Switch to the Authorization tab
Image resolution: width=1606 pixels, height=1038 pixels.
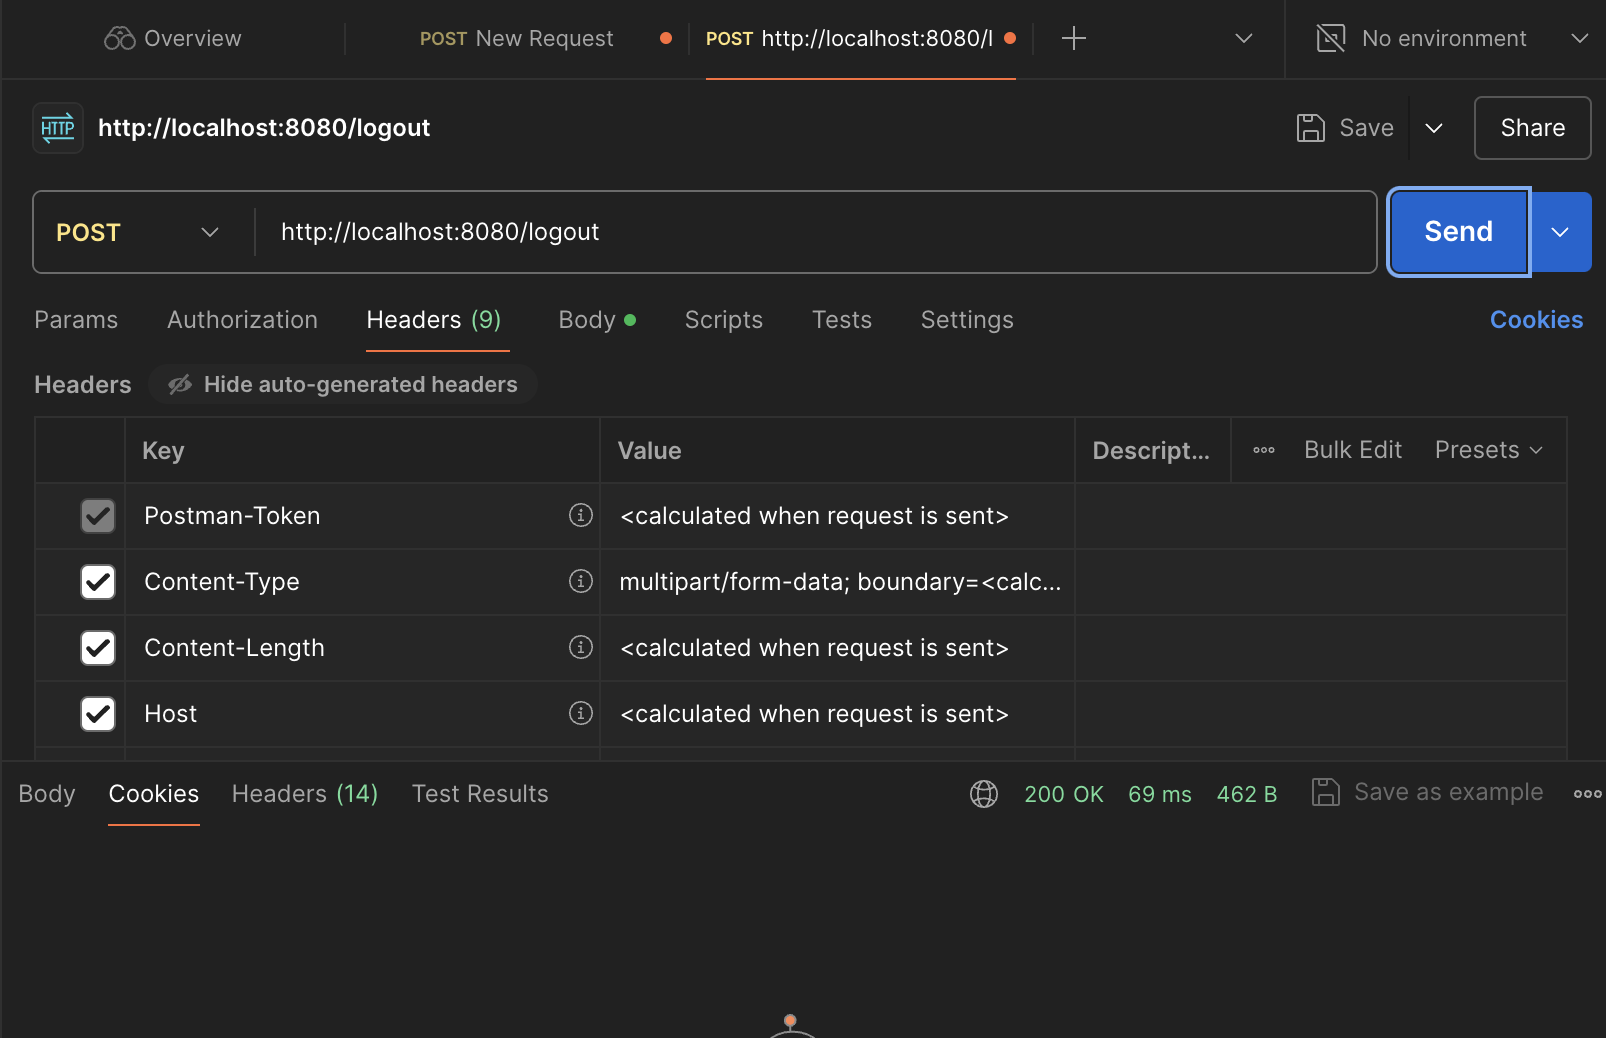tap(242, 320)
